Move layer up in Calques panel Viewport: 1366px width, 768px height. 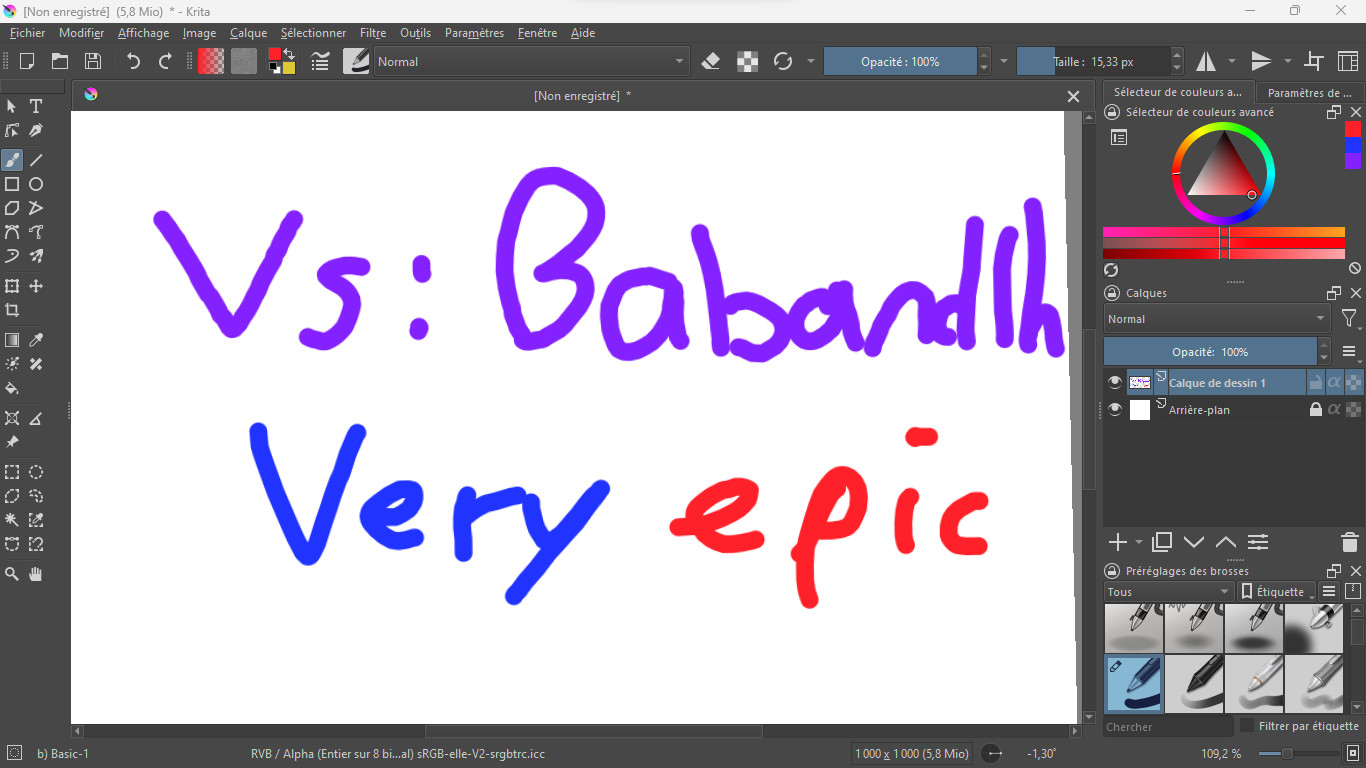pyautogui.click(x=1226, y=542)
